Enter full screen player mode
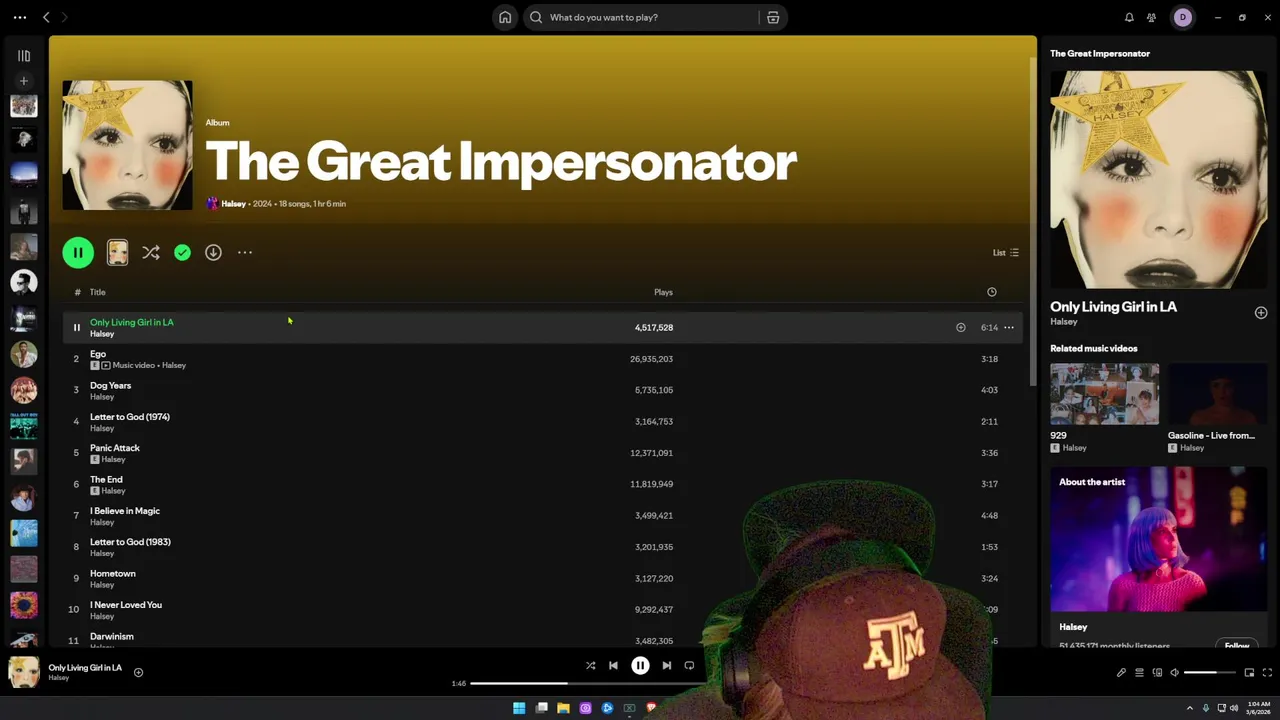The width and height of the screenshot is (1280, 720). point(1267,672)
